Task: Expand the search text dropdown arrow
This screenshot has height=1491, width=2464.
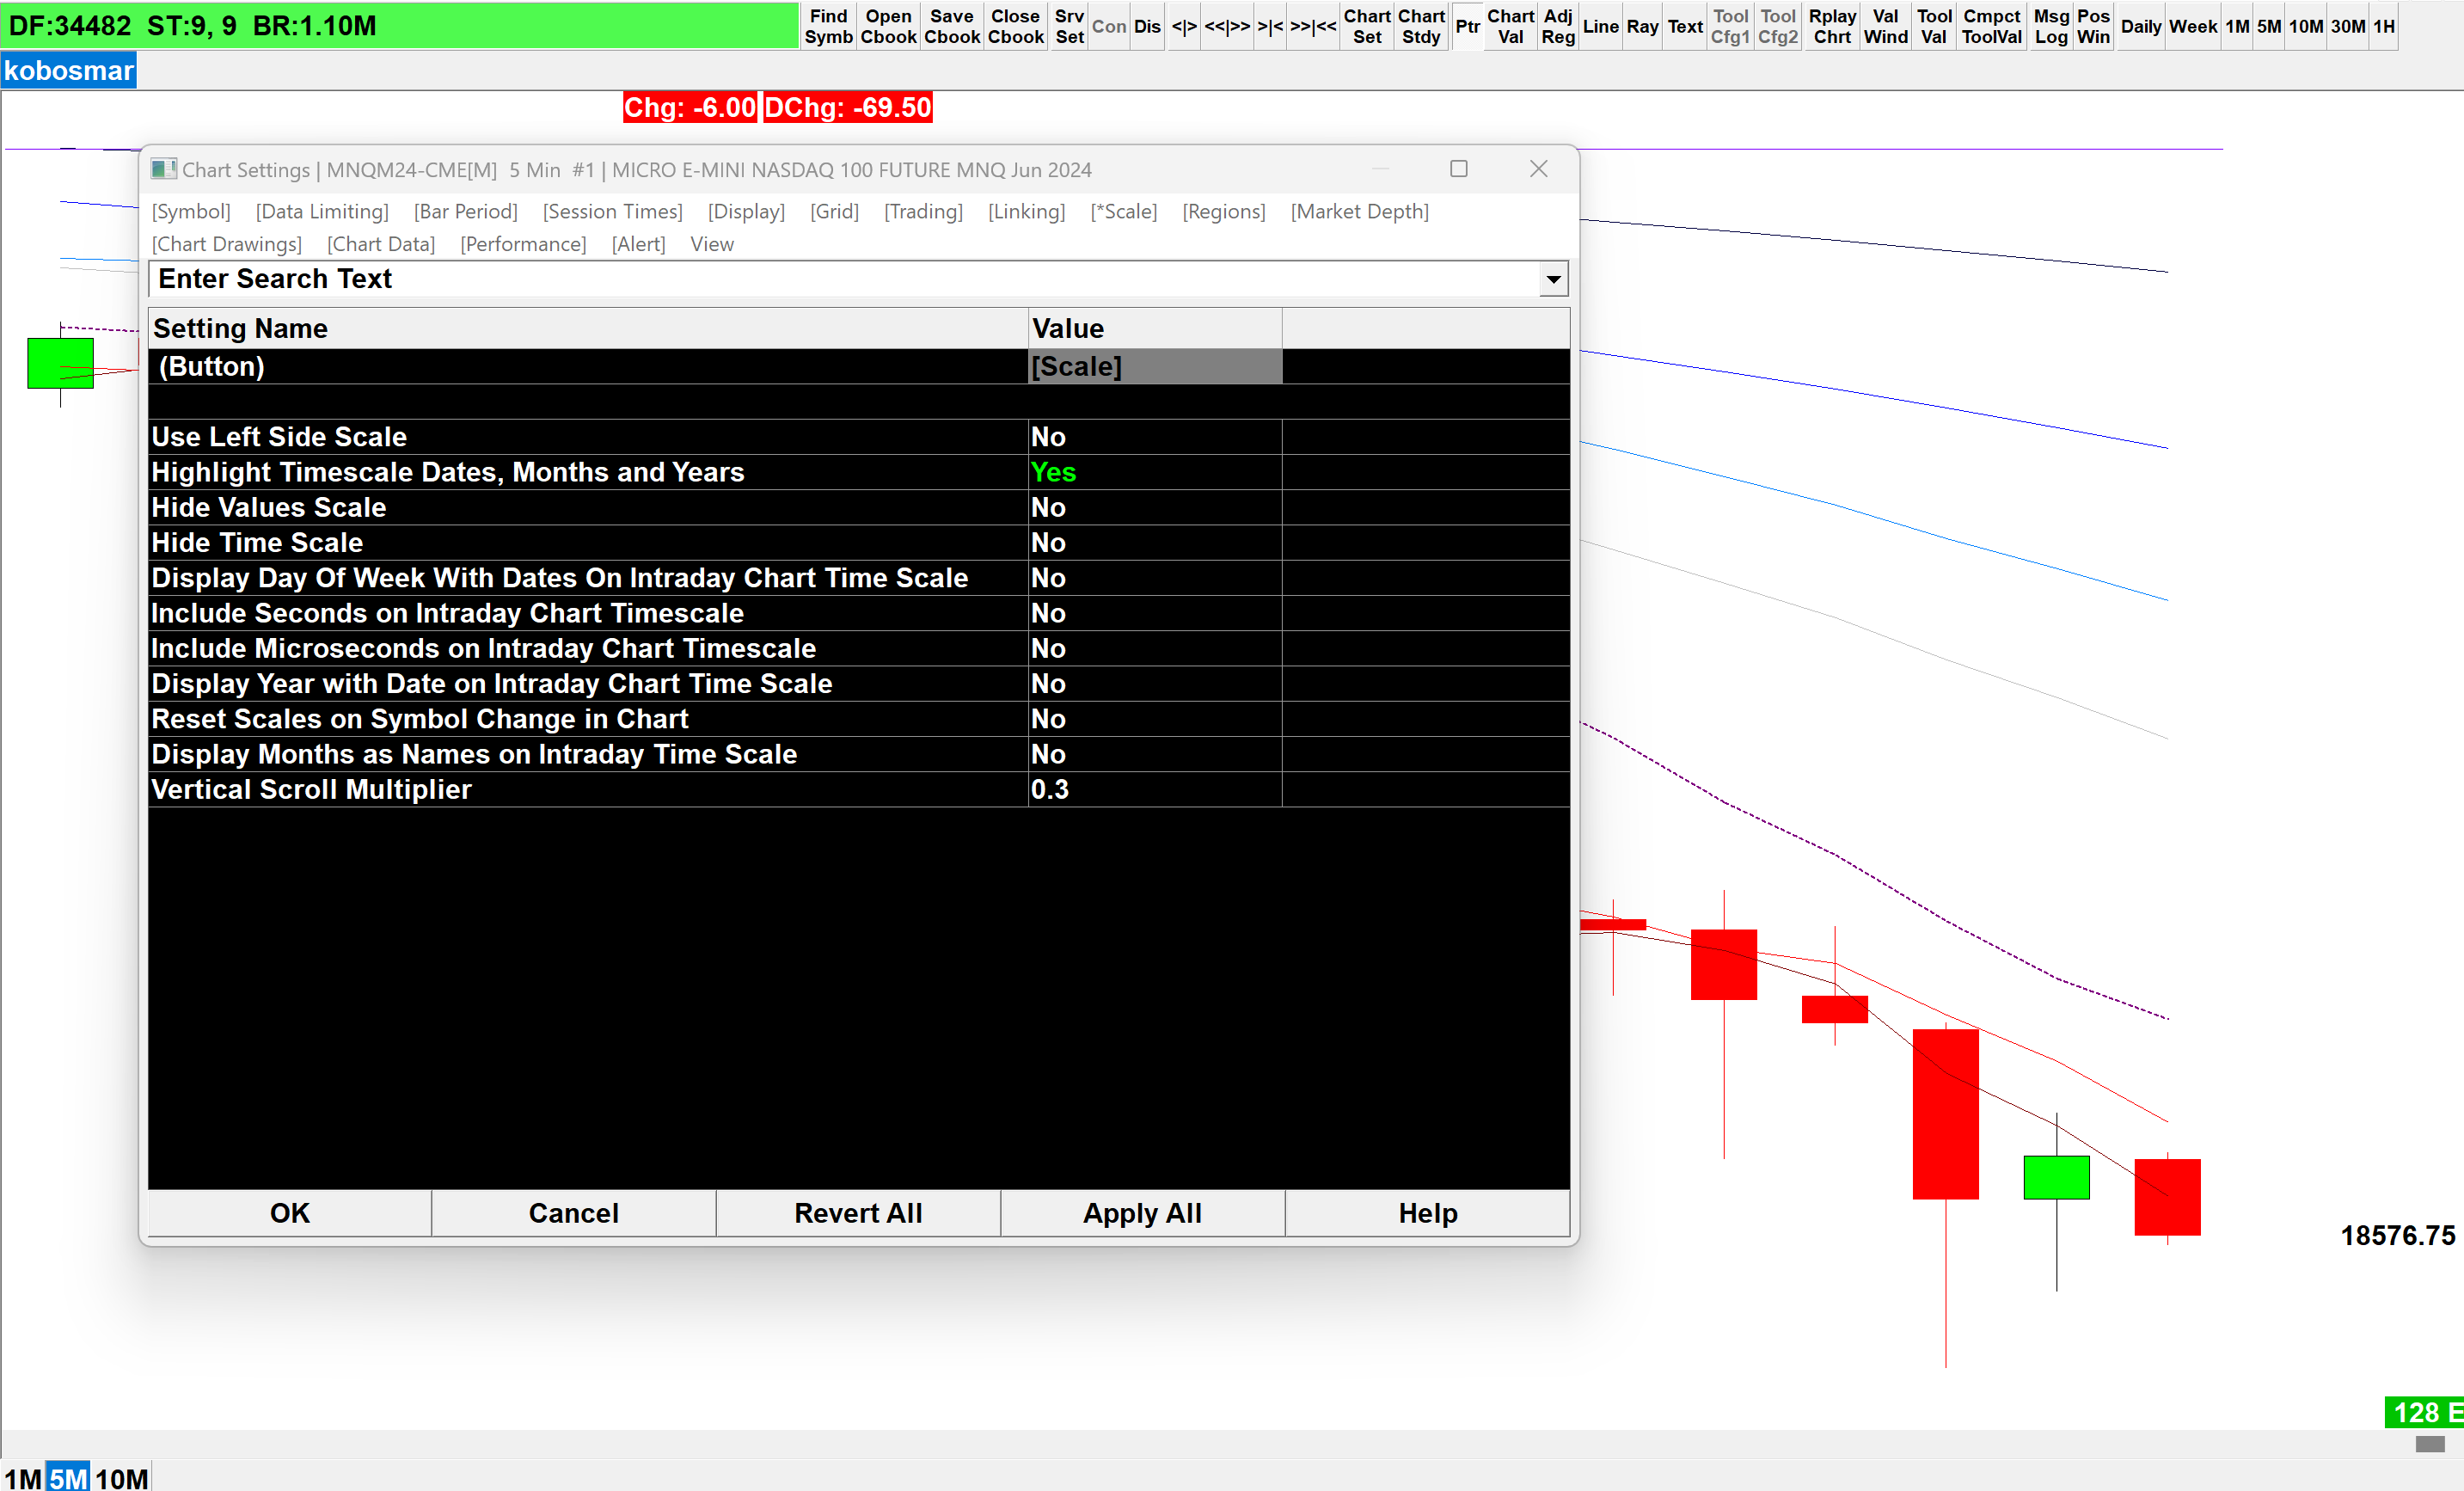Action: coord(1553,279)
